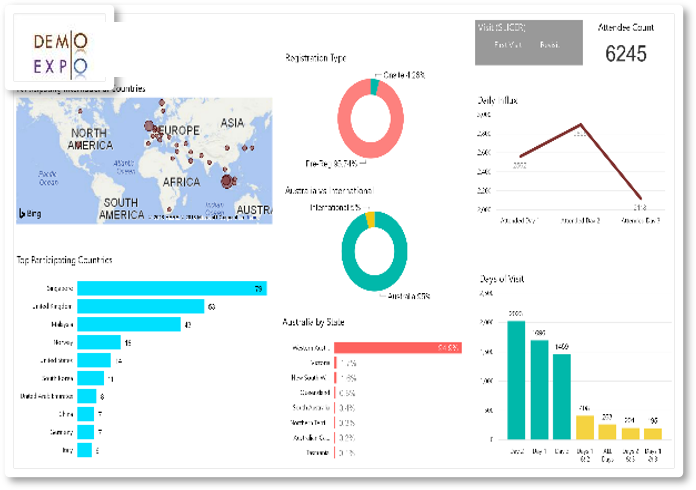Select the Singapore bar in Top Participating Countries
Screen dimensions: 696x490
pyautogui.click(x=171, y=289)
